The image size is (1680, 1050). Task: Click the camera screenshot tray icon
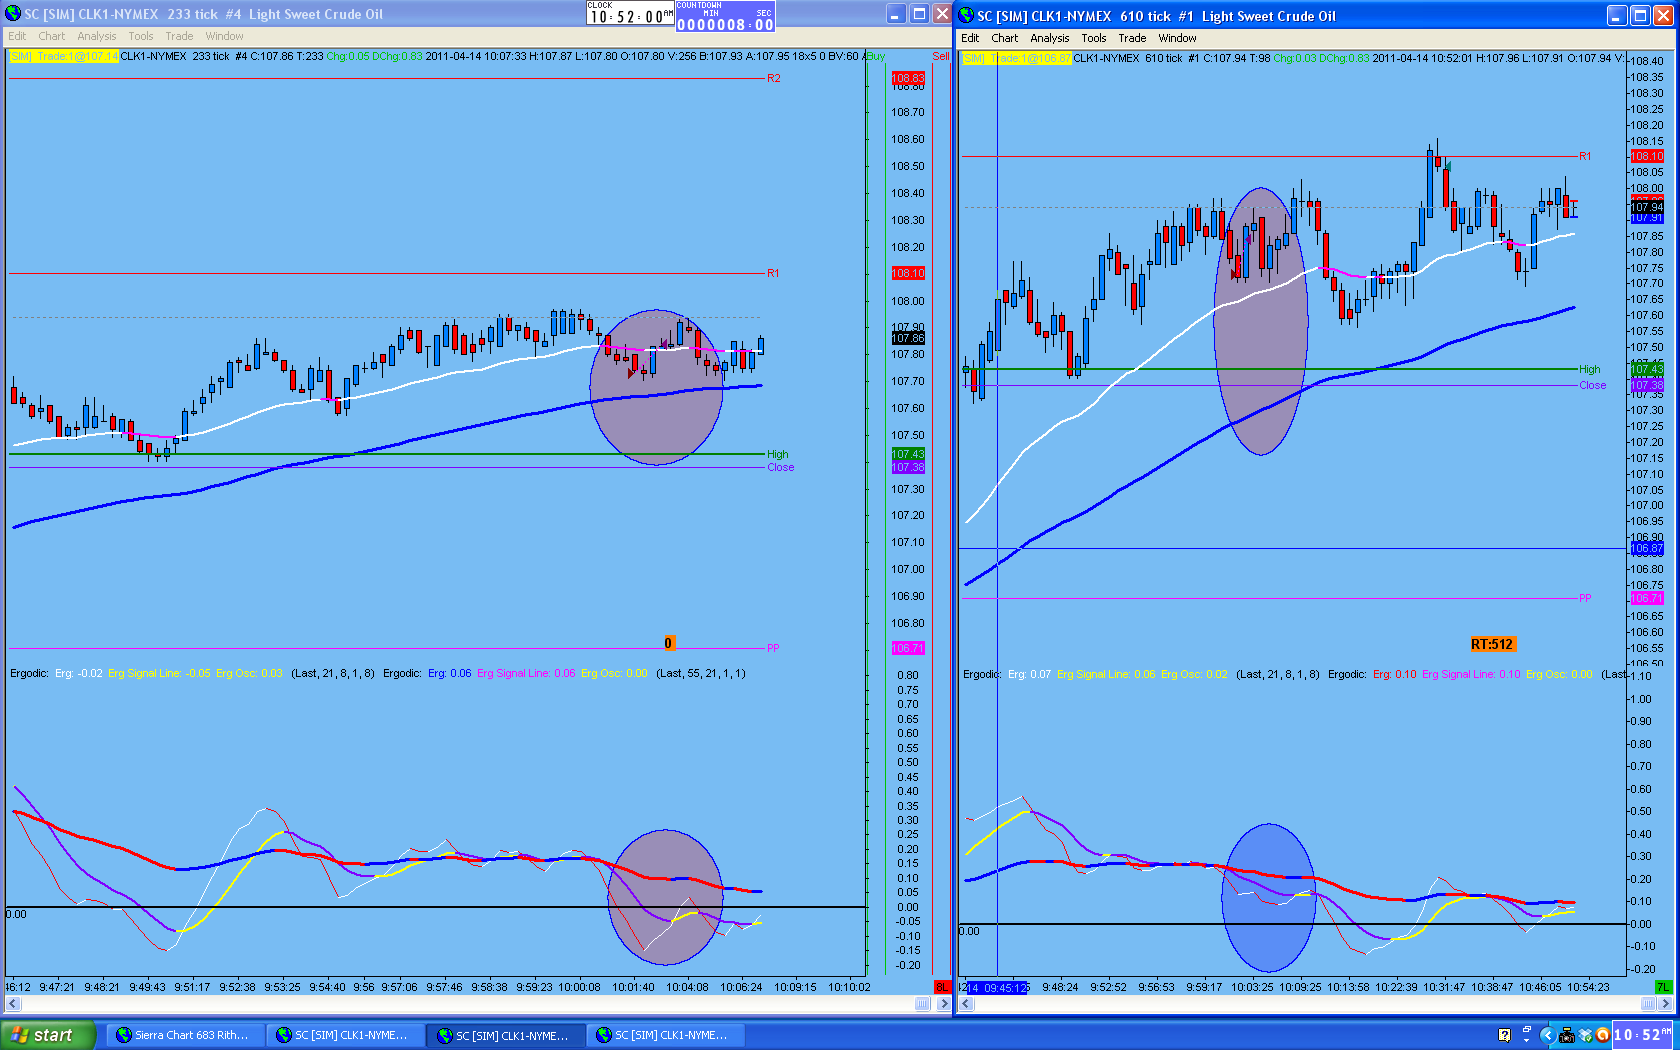[1567, 1035]
